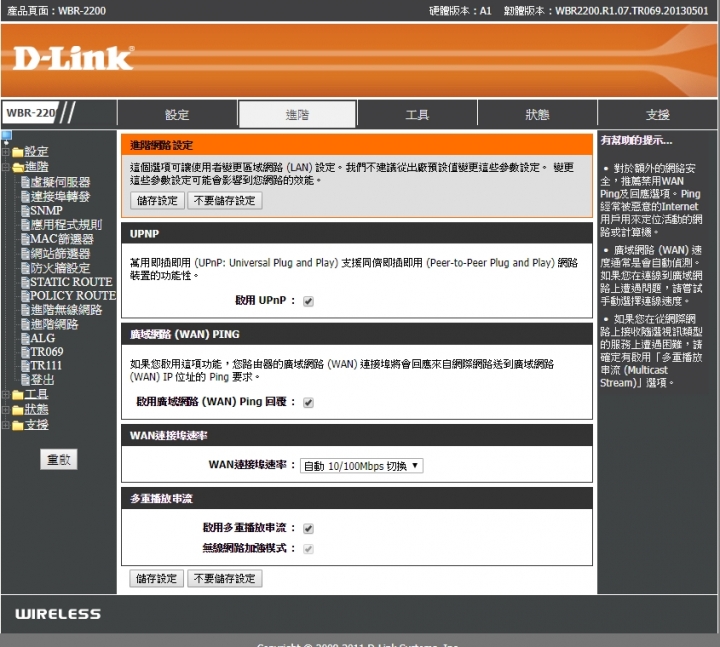This screenshot has width=720, height=647.
Task: Open SNMP settings link
Action: (46, 211)
